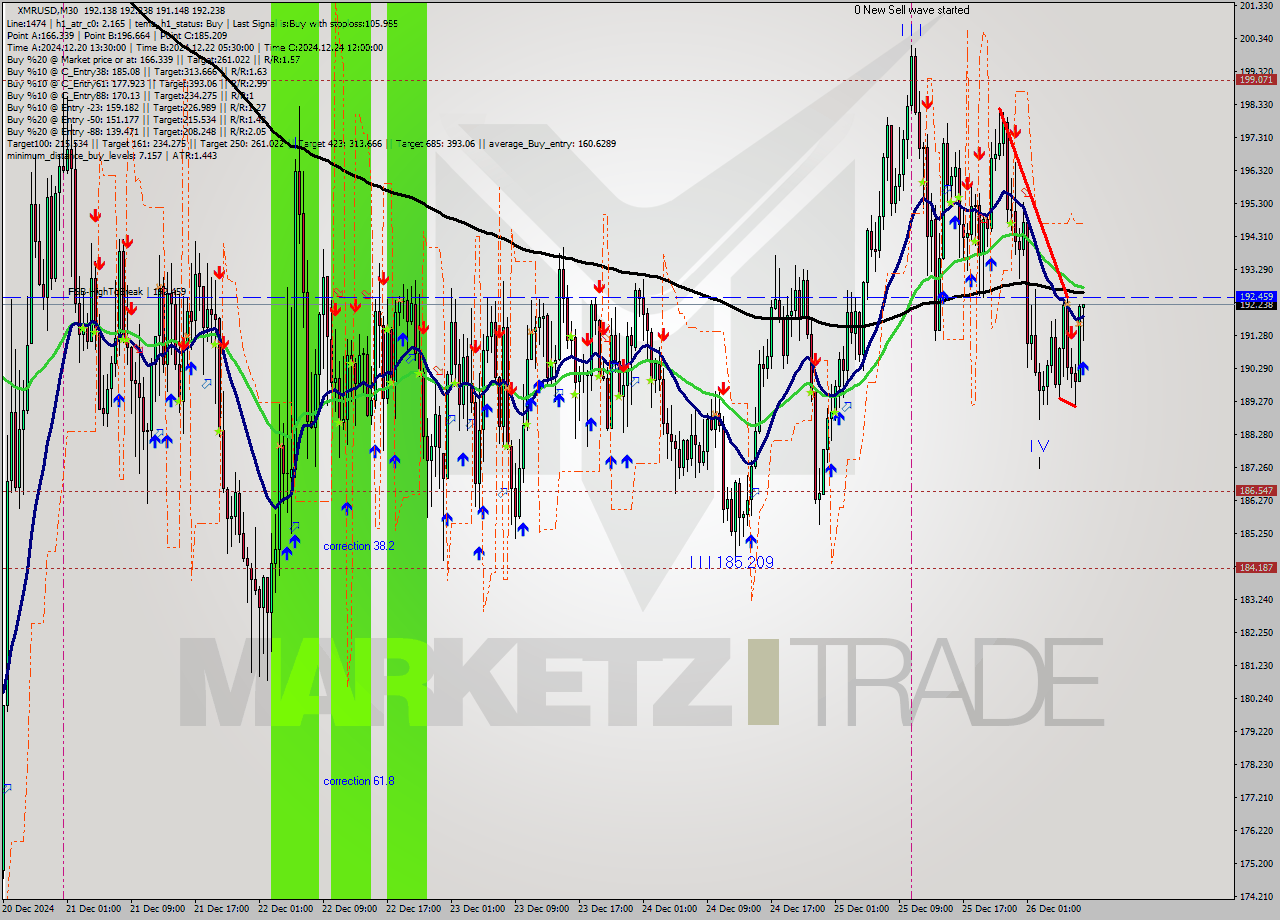Click the 174.210 price axis label
The width and height of the screenshot is (1280, 920).
1256,896
